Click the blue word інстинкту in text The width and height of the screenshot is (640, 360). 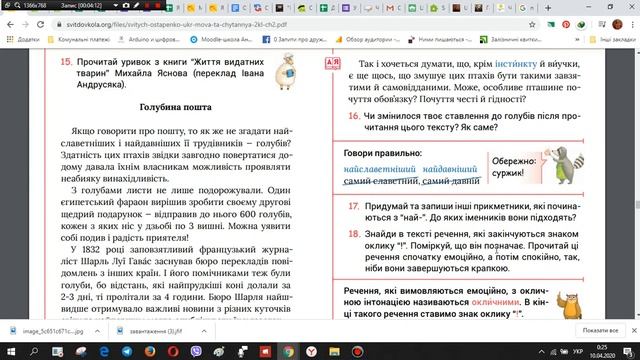(516, 64)
